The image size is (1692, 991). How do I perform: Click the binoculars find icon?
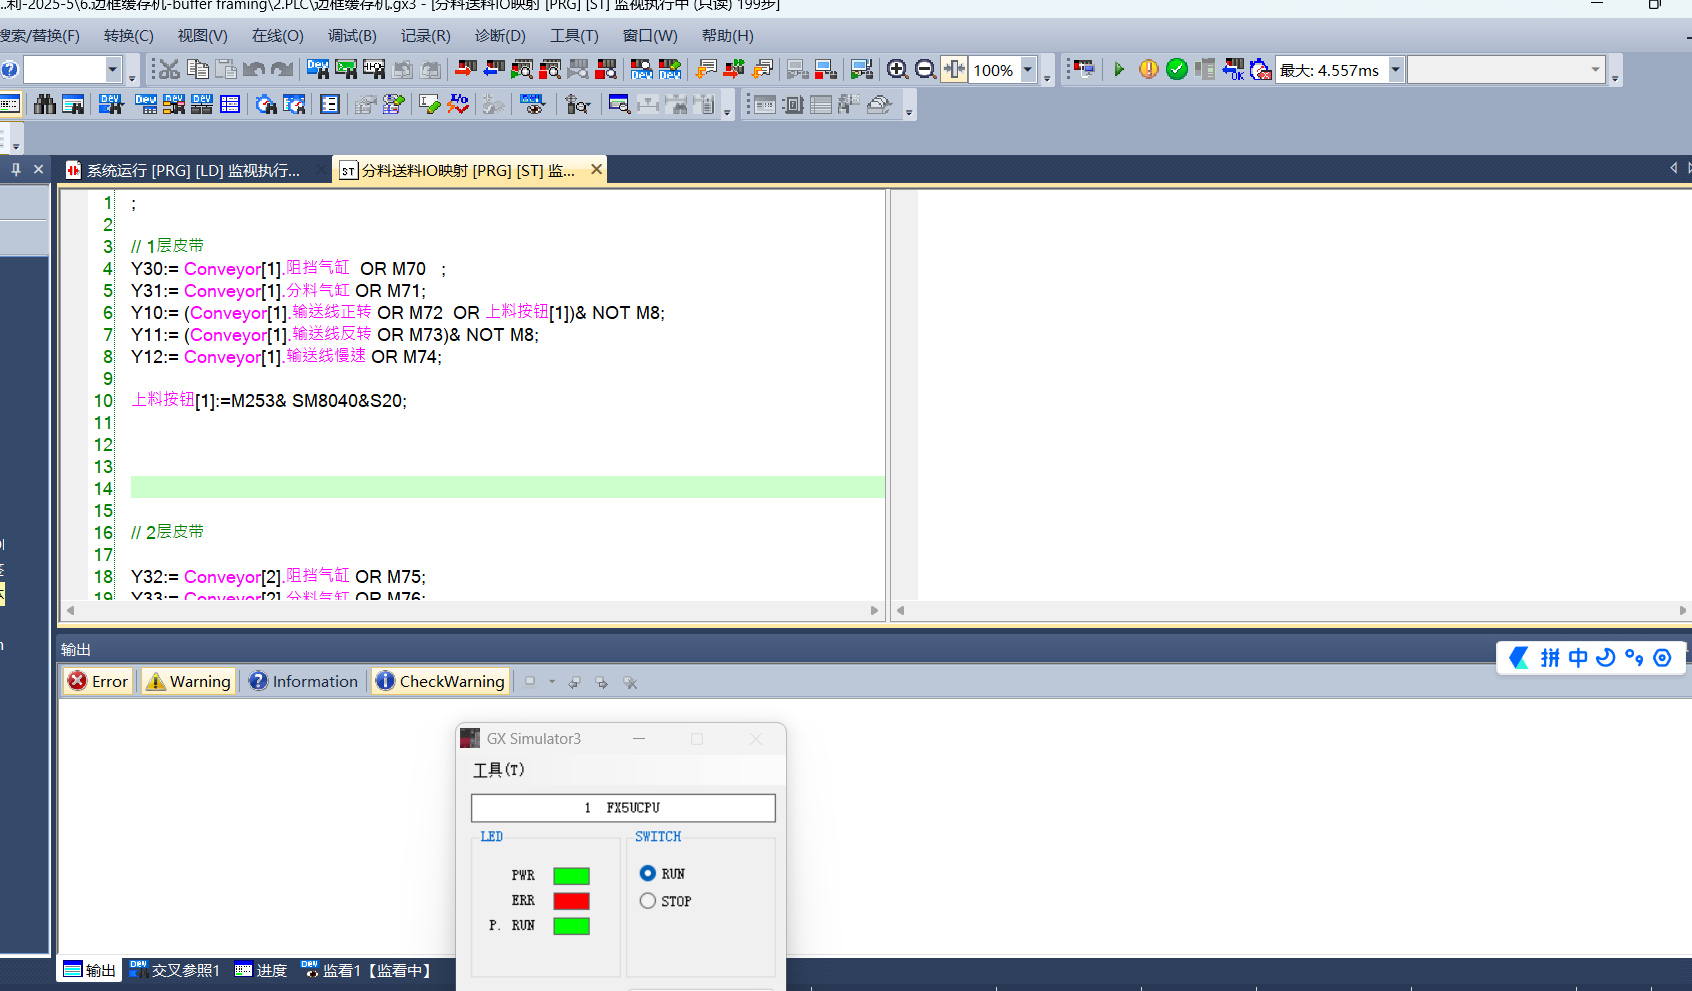coord(45,104)
